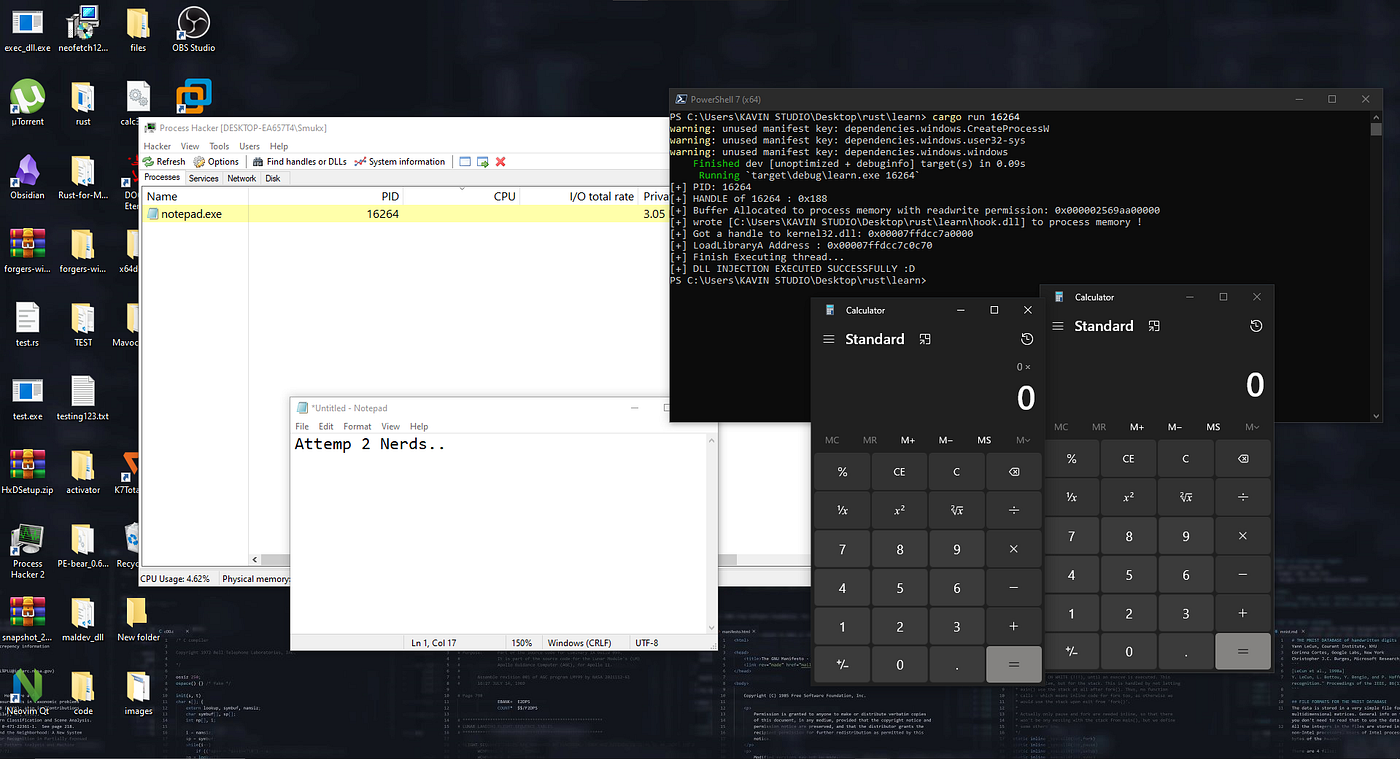Screen dimensions: 1400x759
Task: Click Find handles or DLLs
Action: [x=299, y=162]
